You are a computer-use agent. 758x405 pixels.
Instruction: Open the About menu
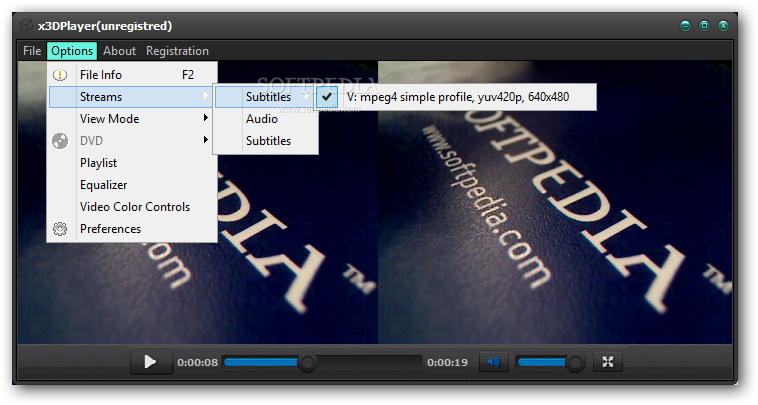[119, 51]
